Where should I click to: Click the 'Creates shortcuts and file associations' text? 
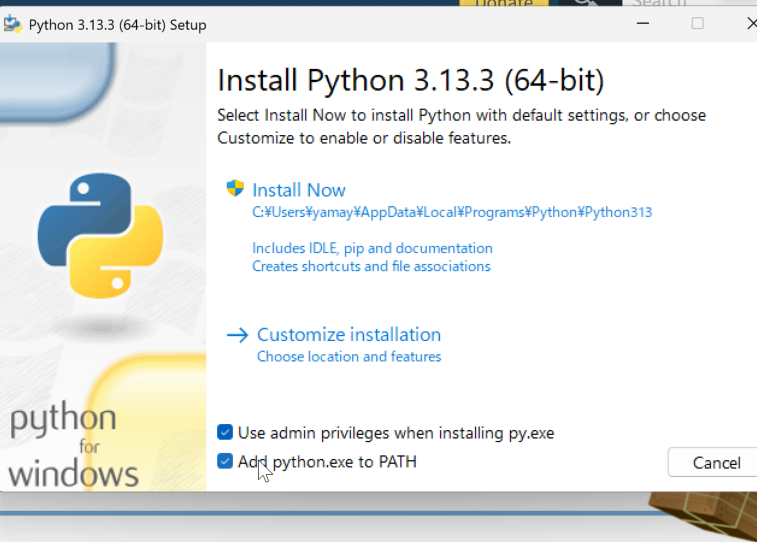[x=371, y=266]
